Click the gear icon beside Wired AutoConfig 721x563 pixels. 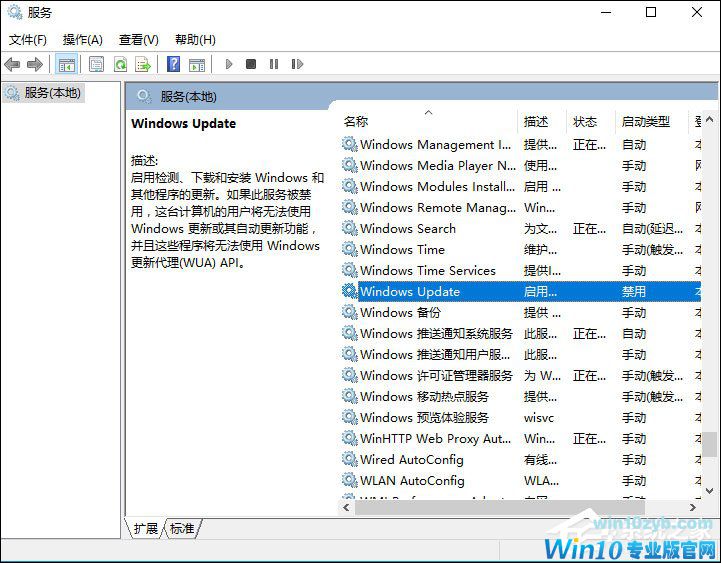click(349, 459)
